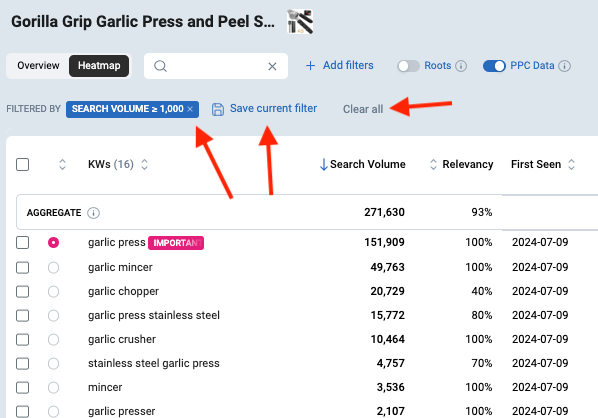This screenshot has height=418, width=598.
Task: Open the AGGREGATE info icon
Action: click(x=93, y=213)
